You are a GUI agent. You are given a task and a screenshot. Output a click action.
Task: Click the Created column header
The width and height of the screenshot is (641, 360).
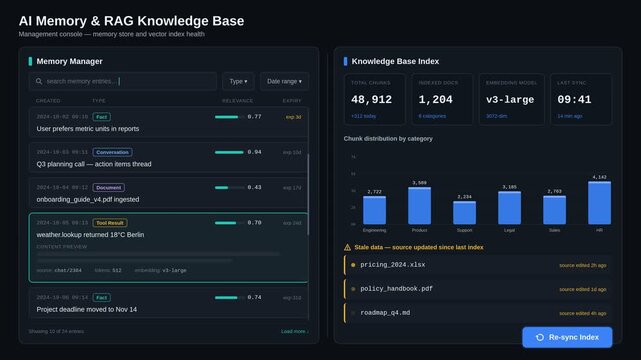[48, 101]
